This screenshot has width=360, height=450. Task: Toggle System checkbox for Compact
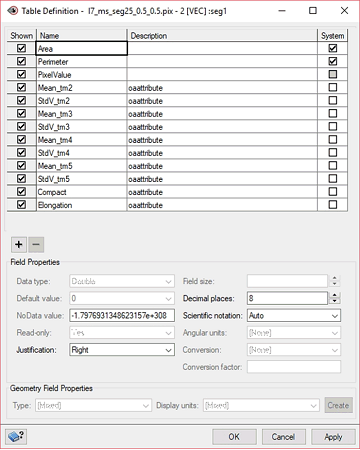333,191
